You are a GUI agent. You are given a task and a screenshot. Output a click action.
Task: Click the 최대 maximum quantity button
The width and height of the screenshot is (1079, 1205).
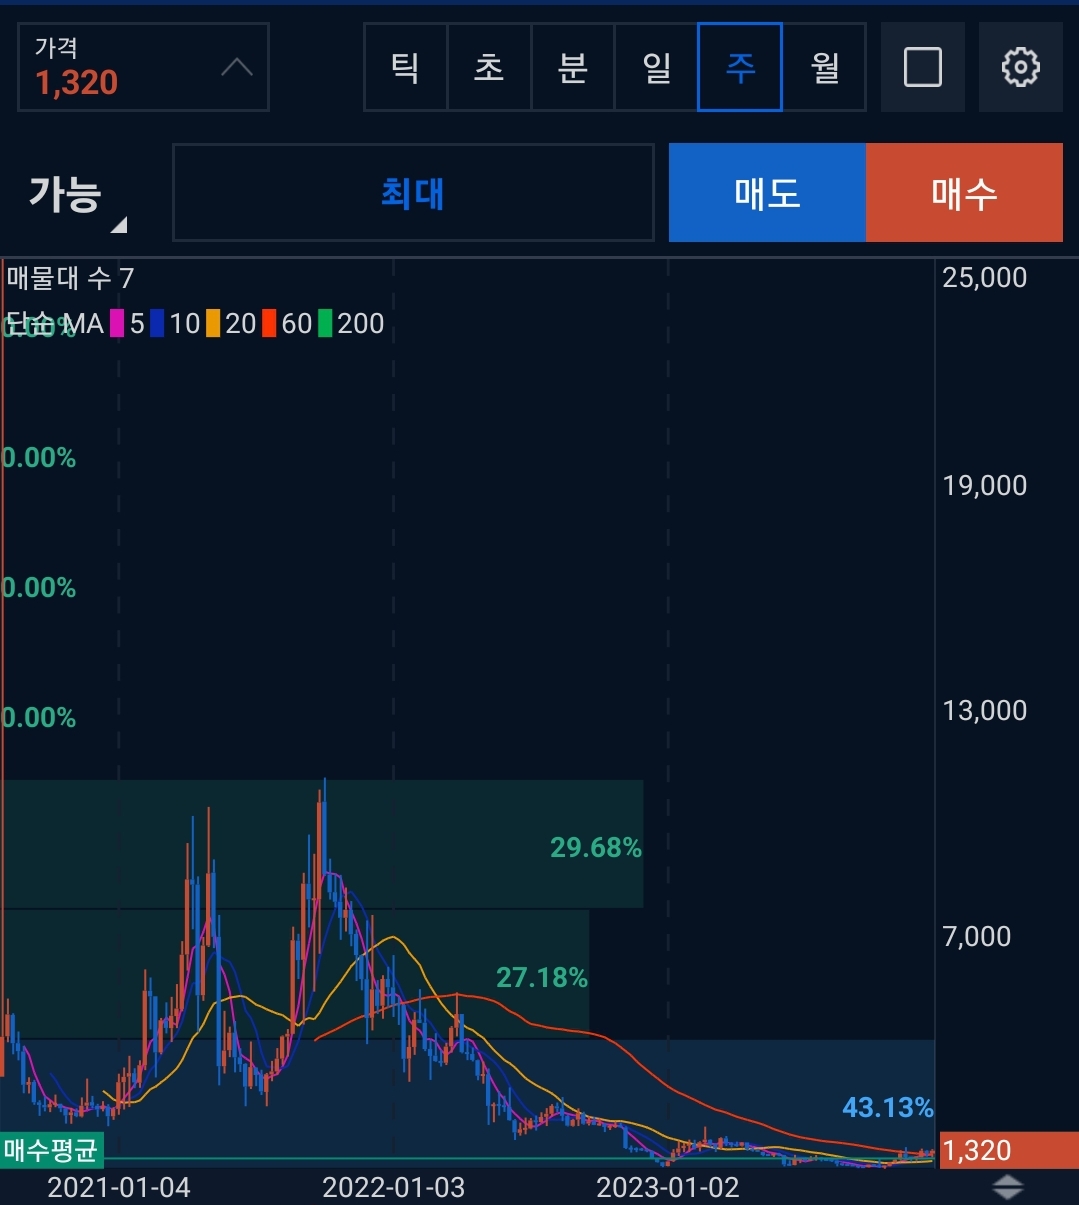(x=413, y=193)
